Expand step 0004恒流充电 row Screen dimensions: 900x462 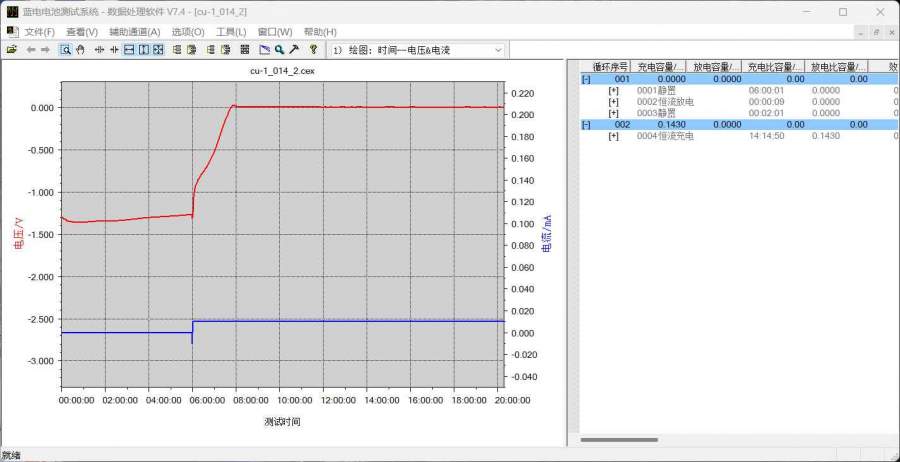pos(614,136)
